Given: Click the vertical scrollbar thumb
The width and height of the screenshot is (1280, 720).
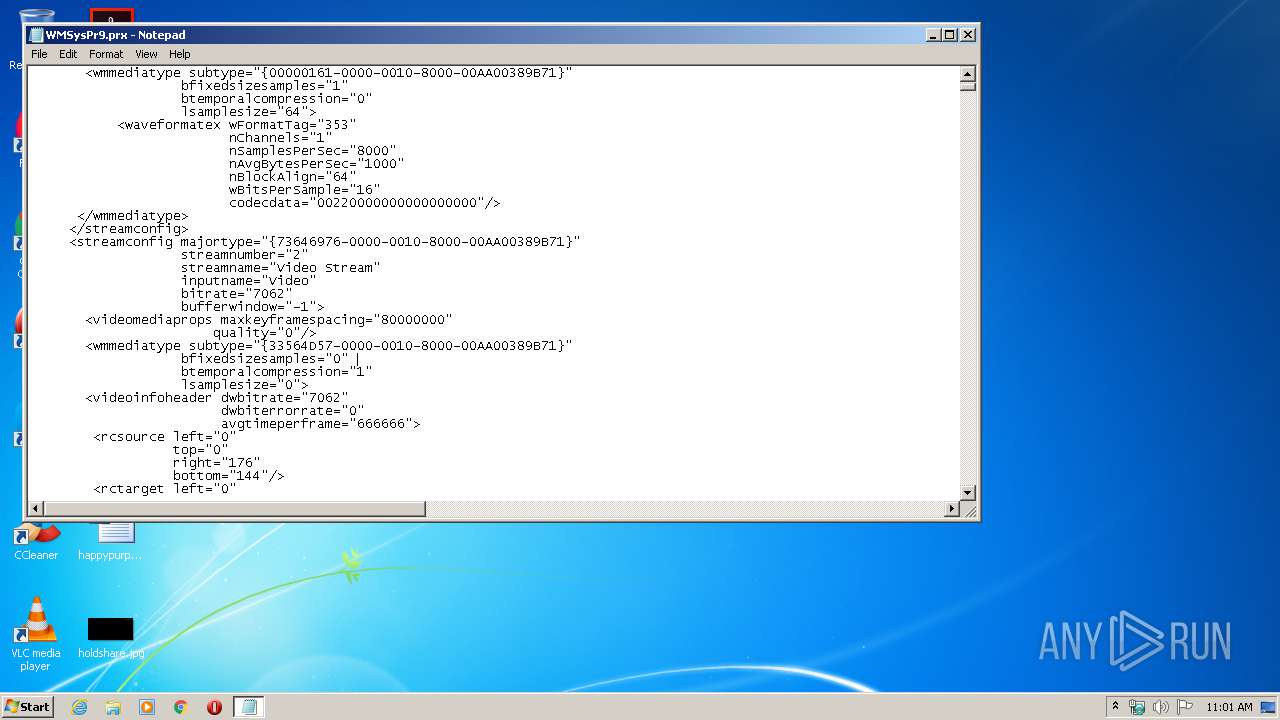Looking at the screenshot, I should coord(967,86).
